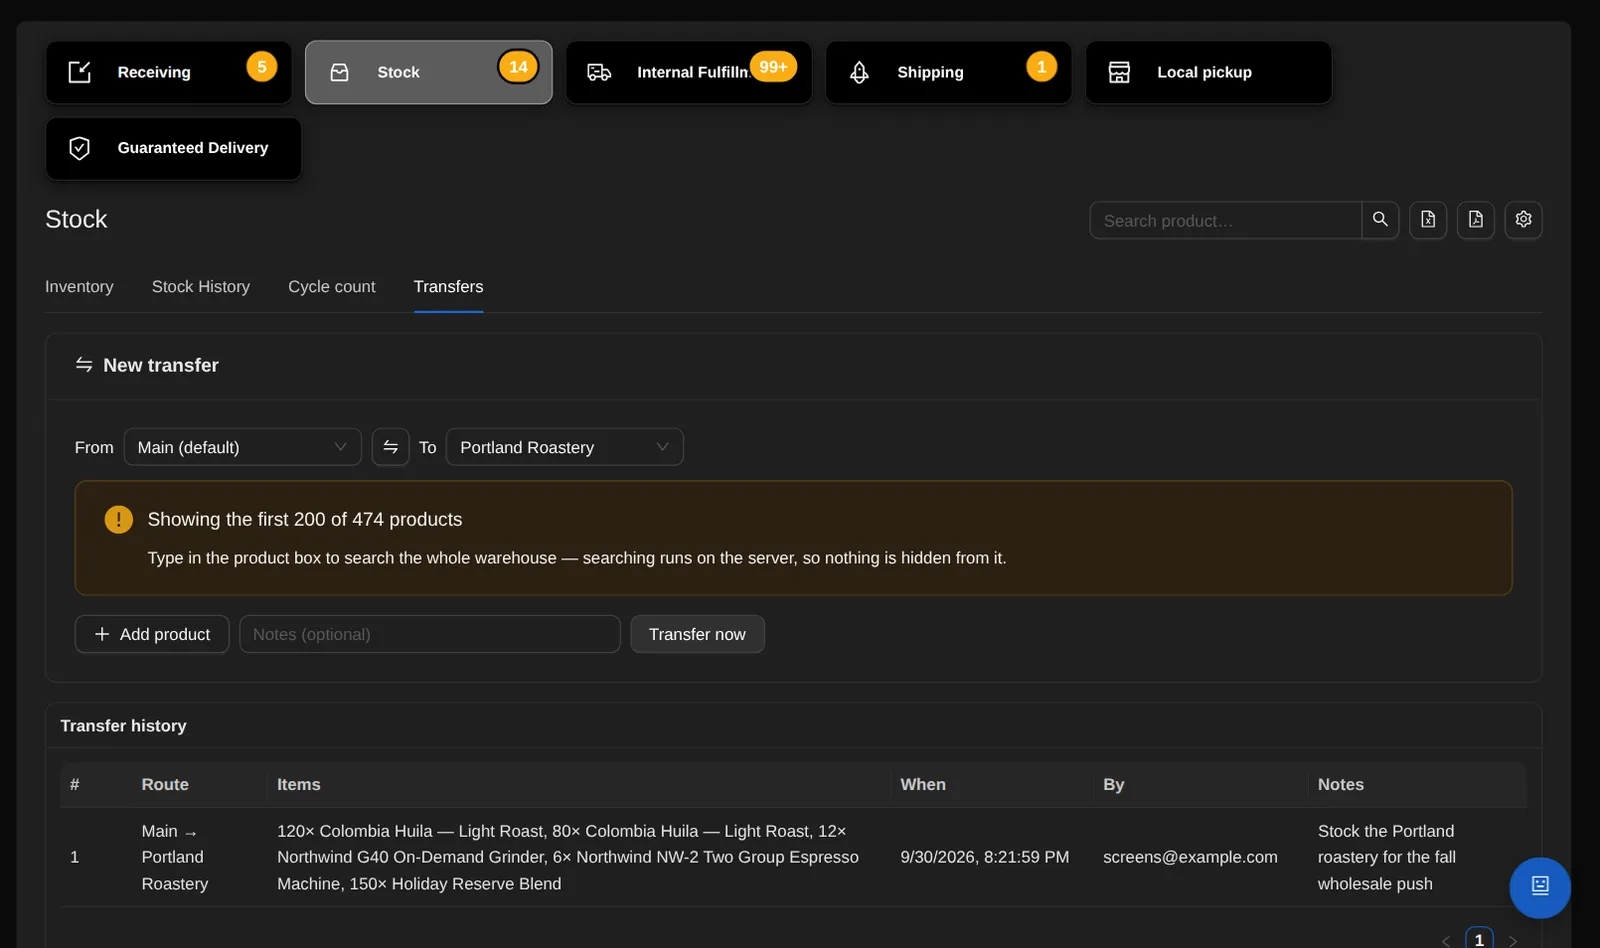Image resolution: width=1600 pixels, height=948 pixels.
Task: Open the To warehouse dropdown
Action: pyautogui.click(x=565, y=447)
